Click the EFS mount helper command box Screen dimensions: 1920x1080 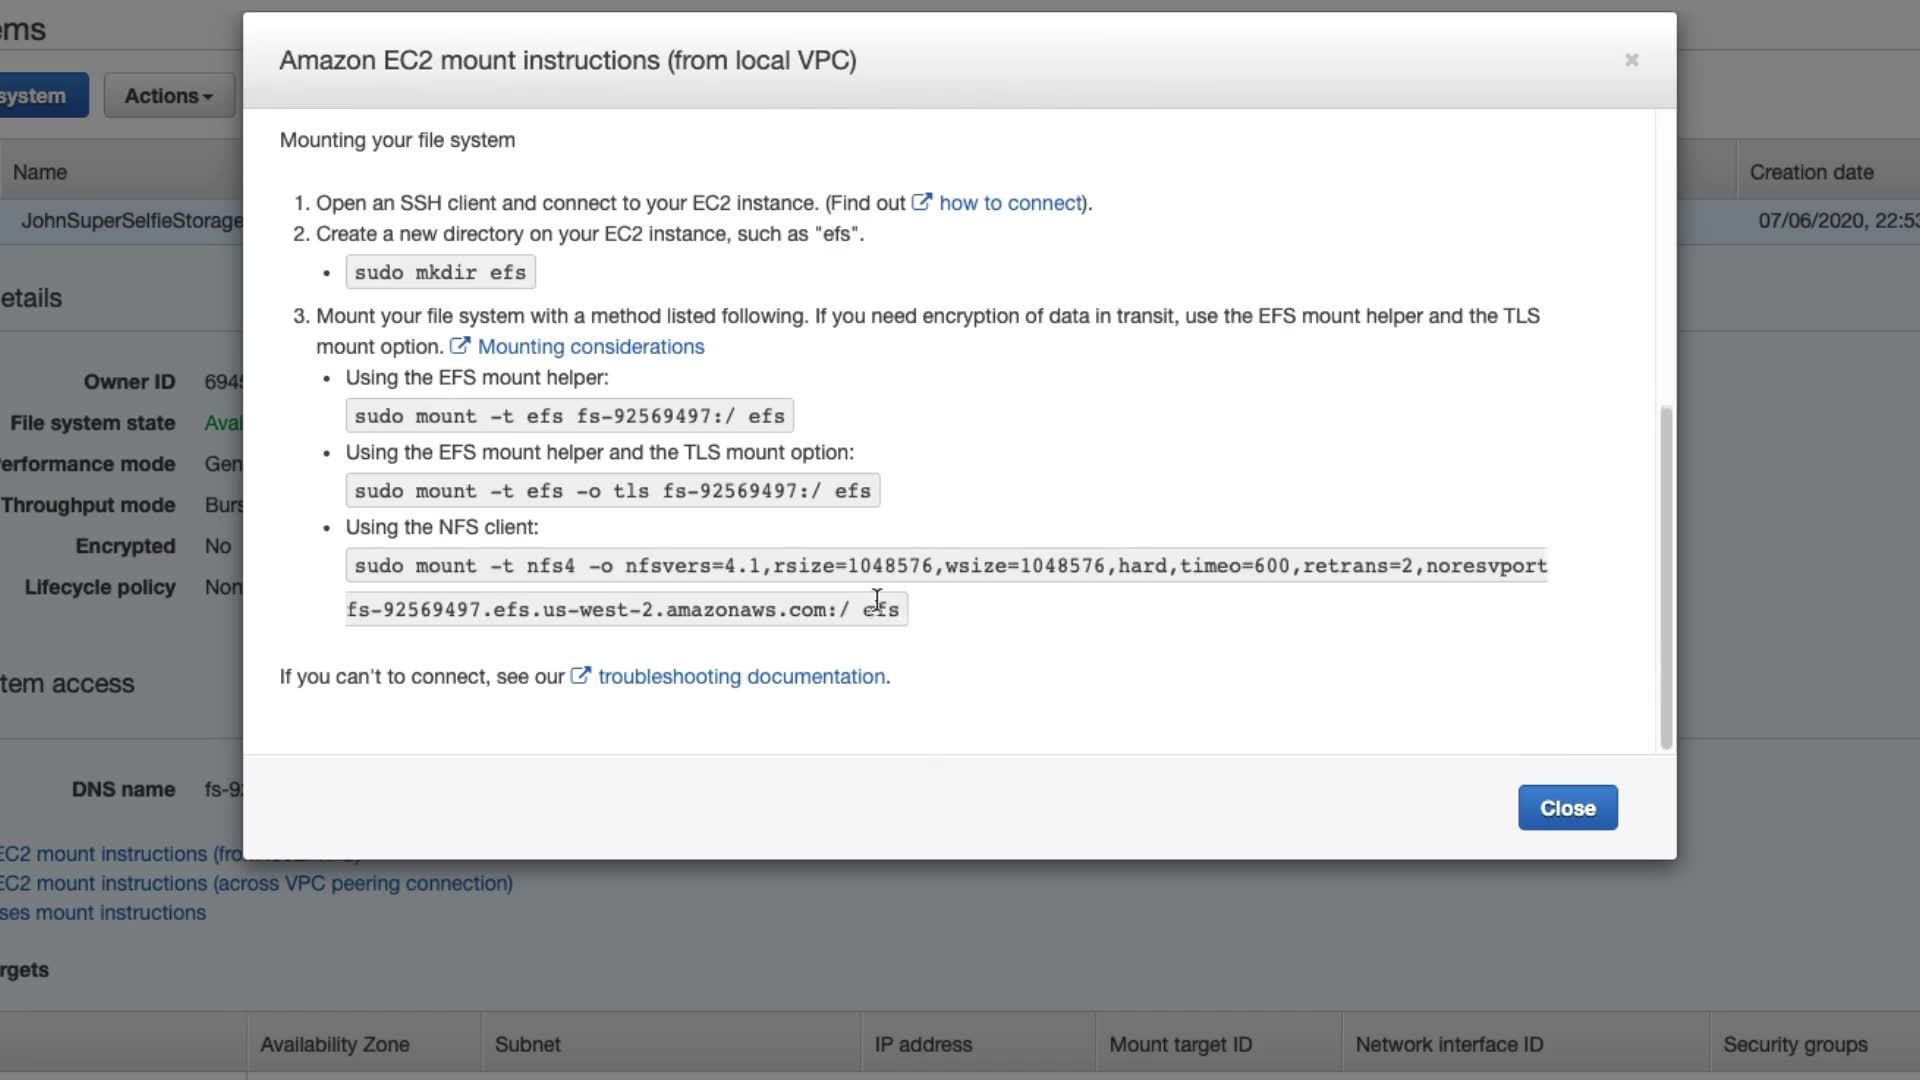(569, 416)
